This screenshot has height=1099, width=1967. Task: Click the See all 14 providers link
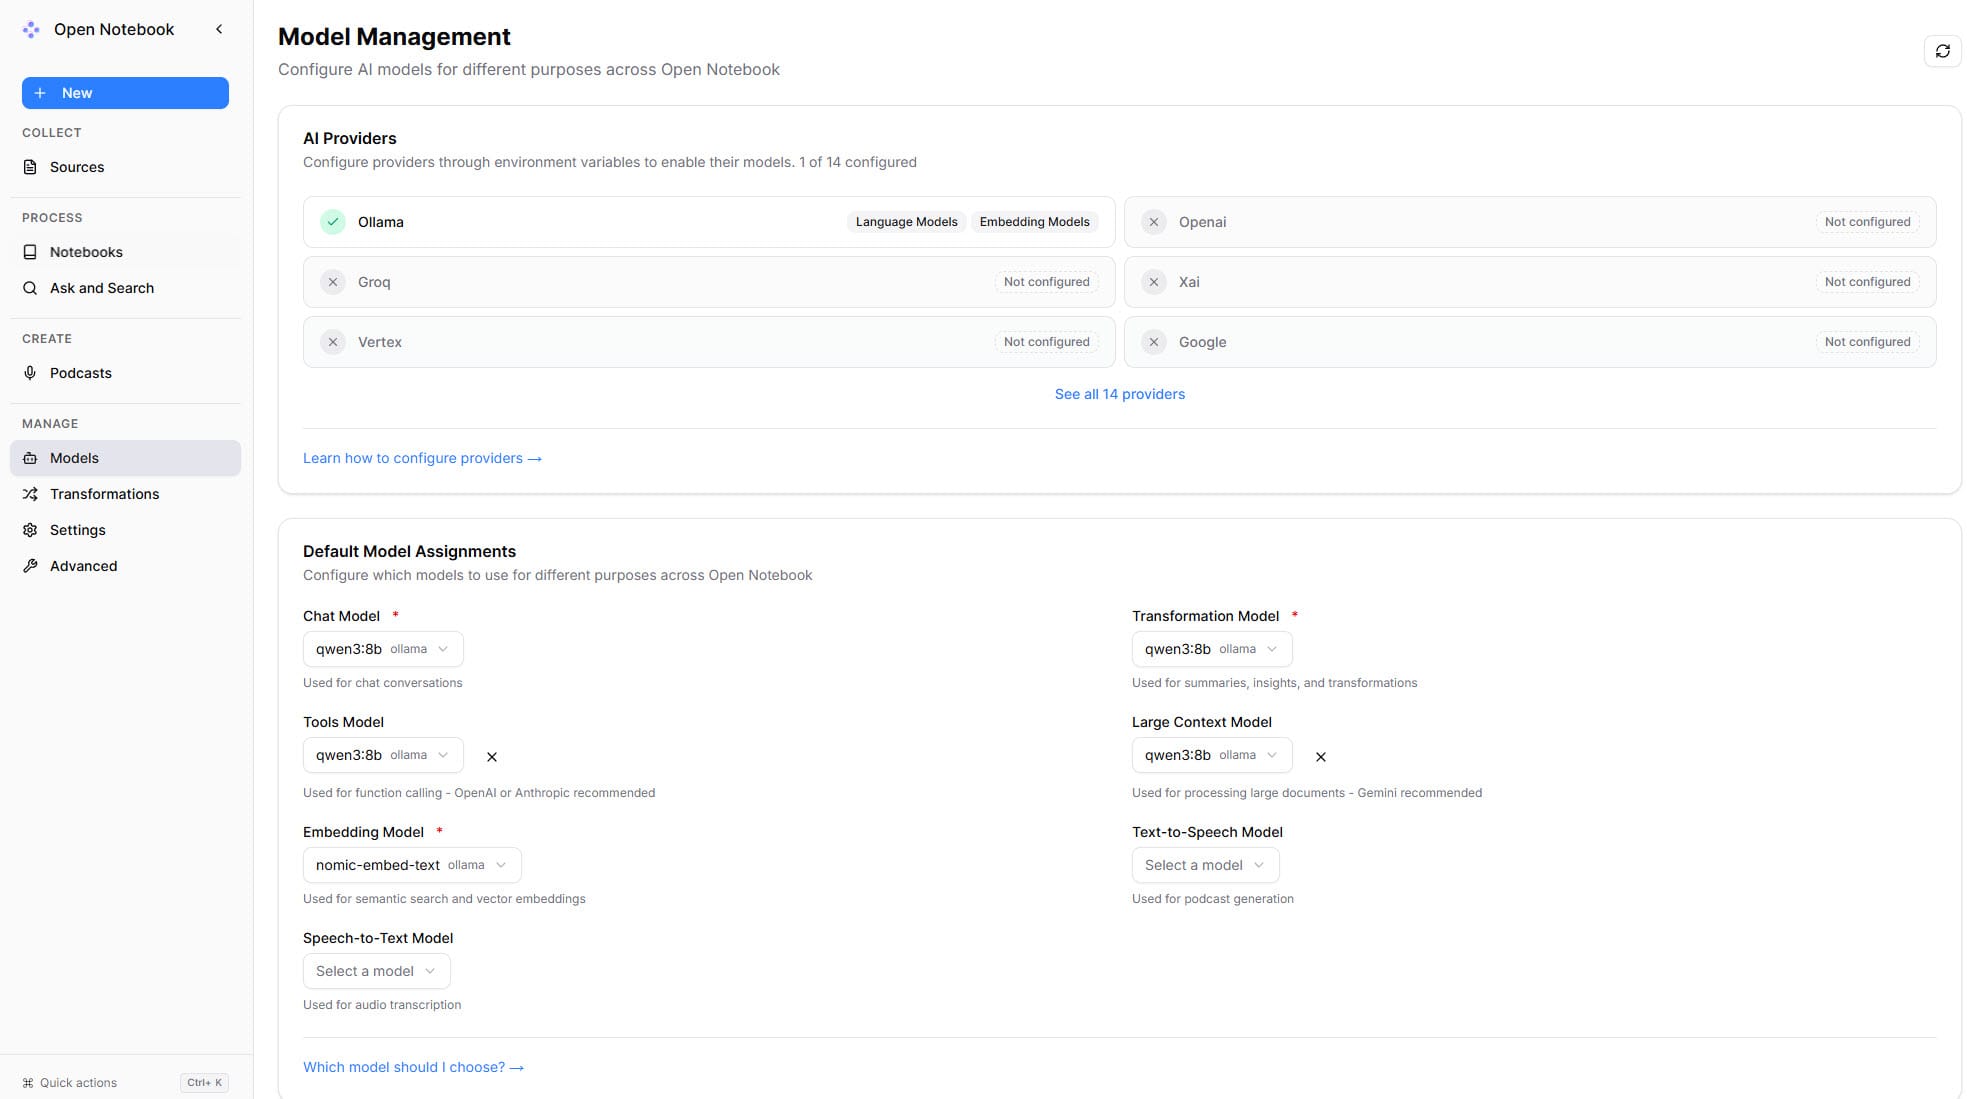[1119, 394]
